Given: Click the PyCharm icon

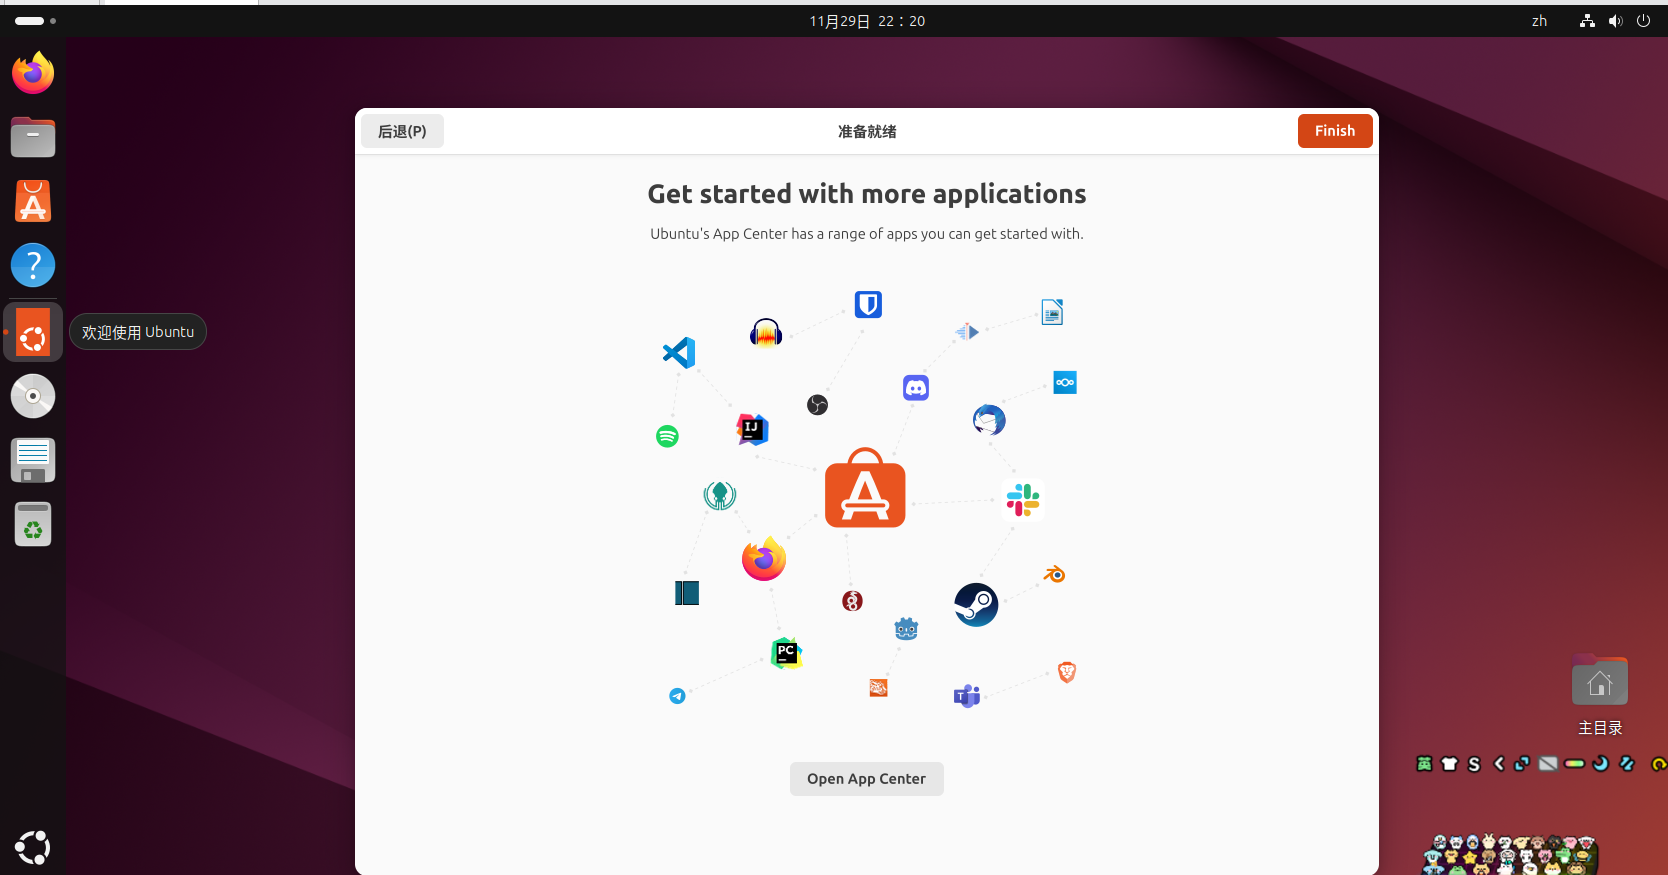Looking at the screenshot, I should (786, 653).
